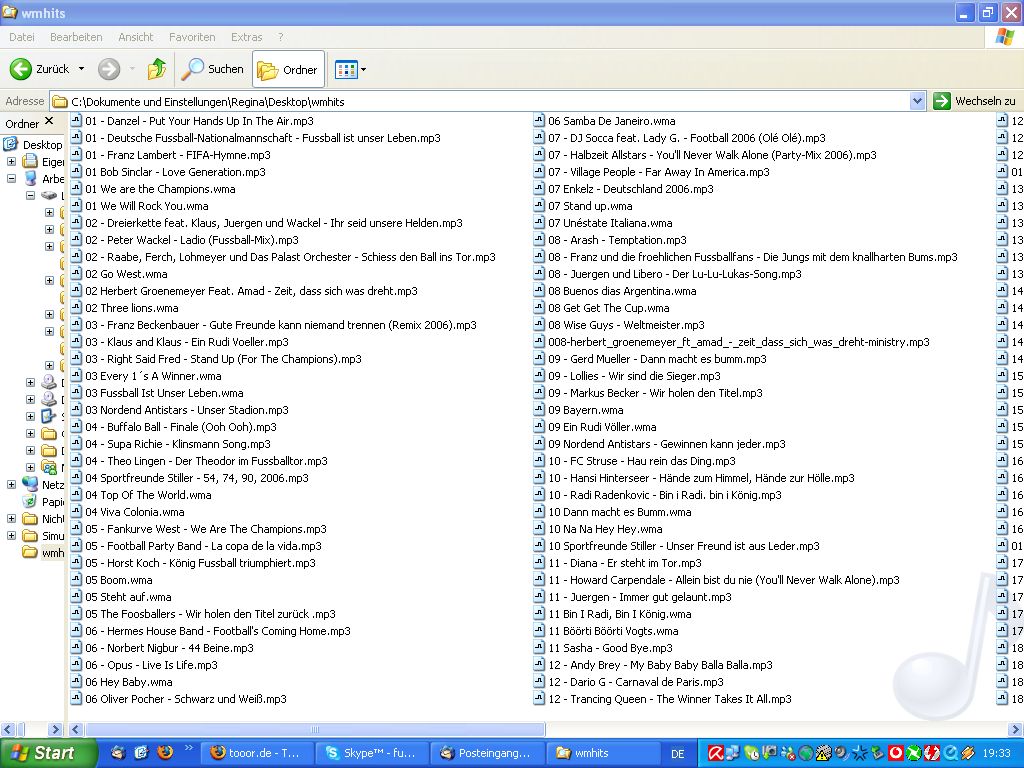
Task: Click the green Wechseln zu arrow
Action: [942, 101]
